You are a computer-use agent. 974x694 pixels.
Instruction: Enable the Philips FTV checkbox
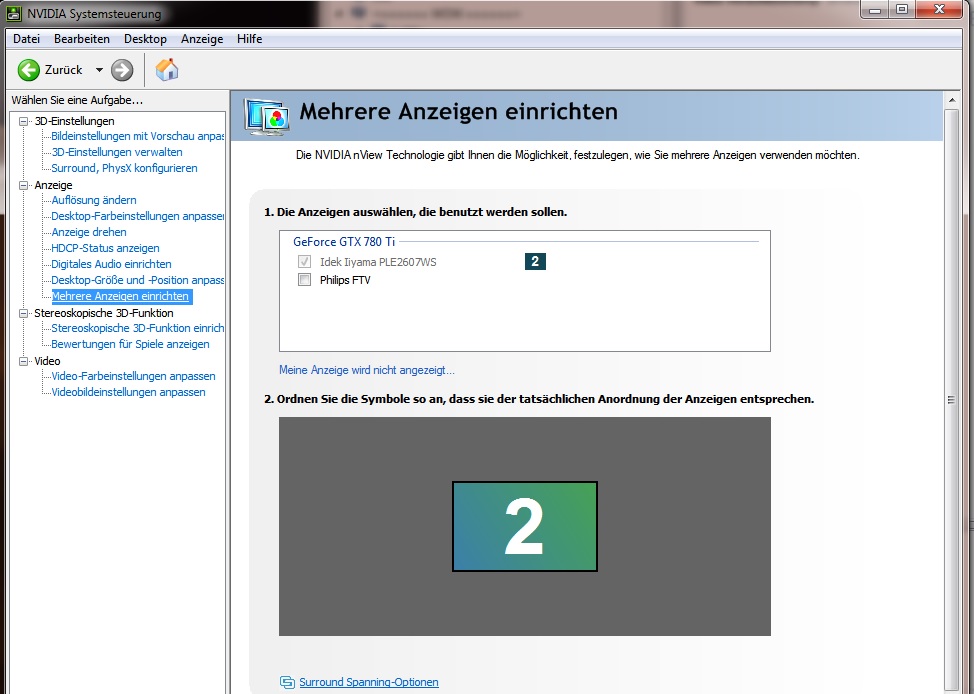click(304, 280)
